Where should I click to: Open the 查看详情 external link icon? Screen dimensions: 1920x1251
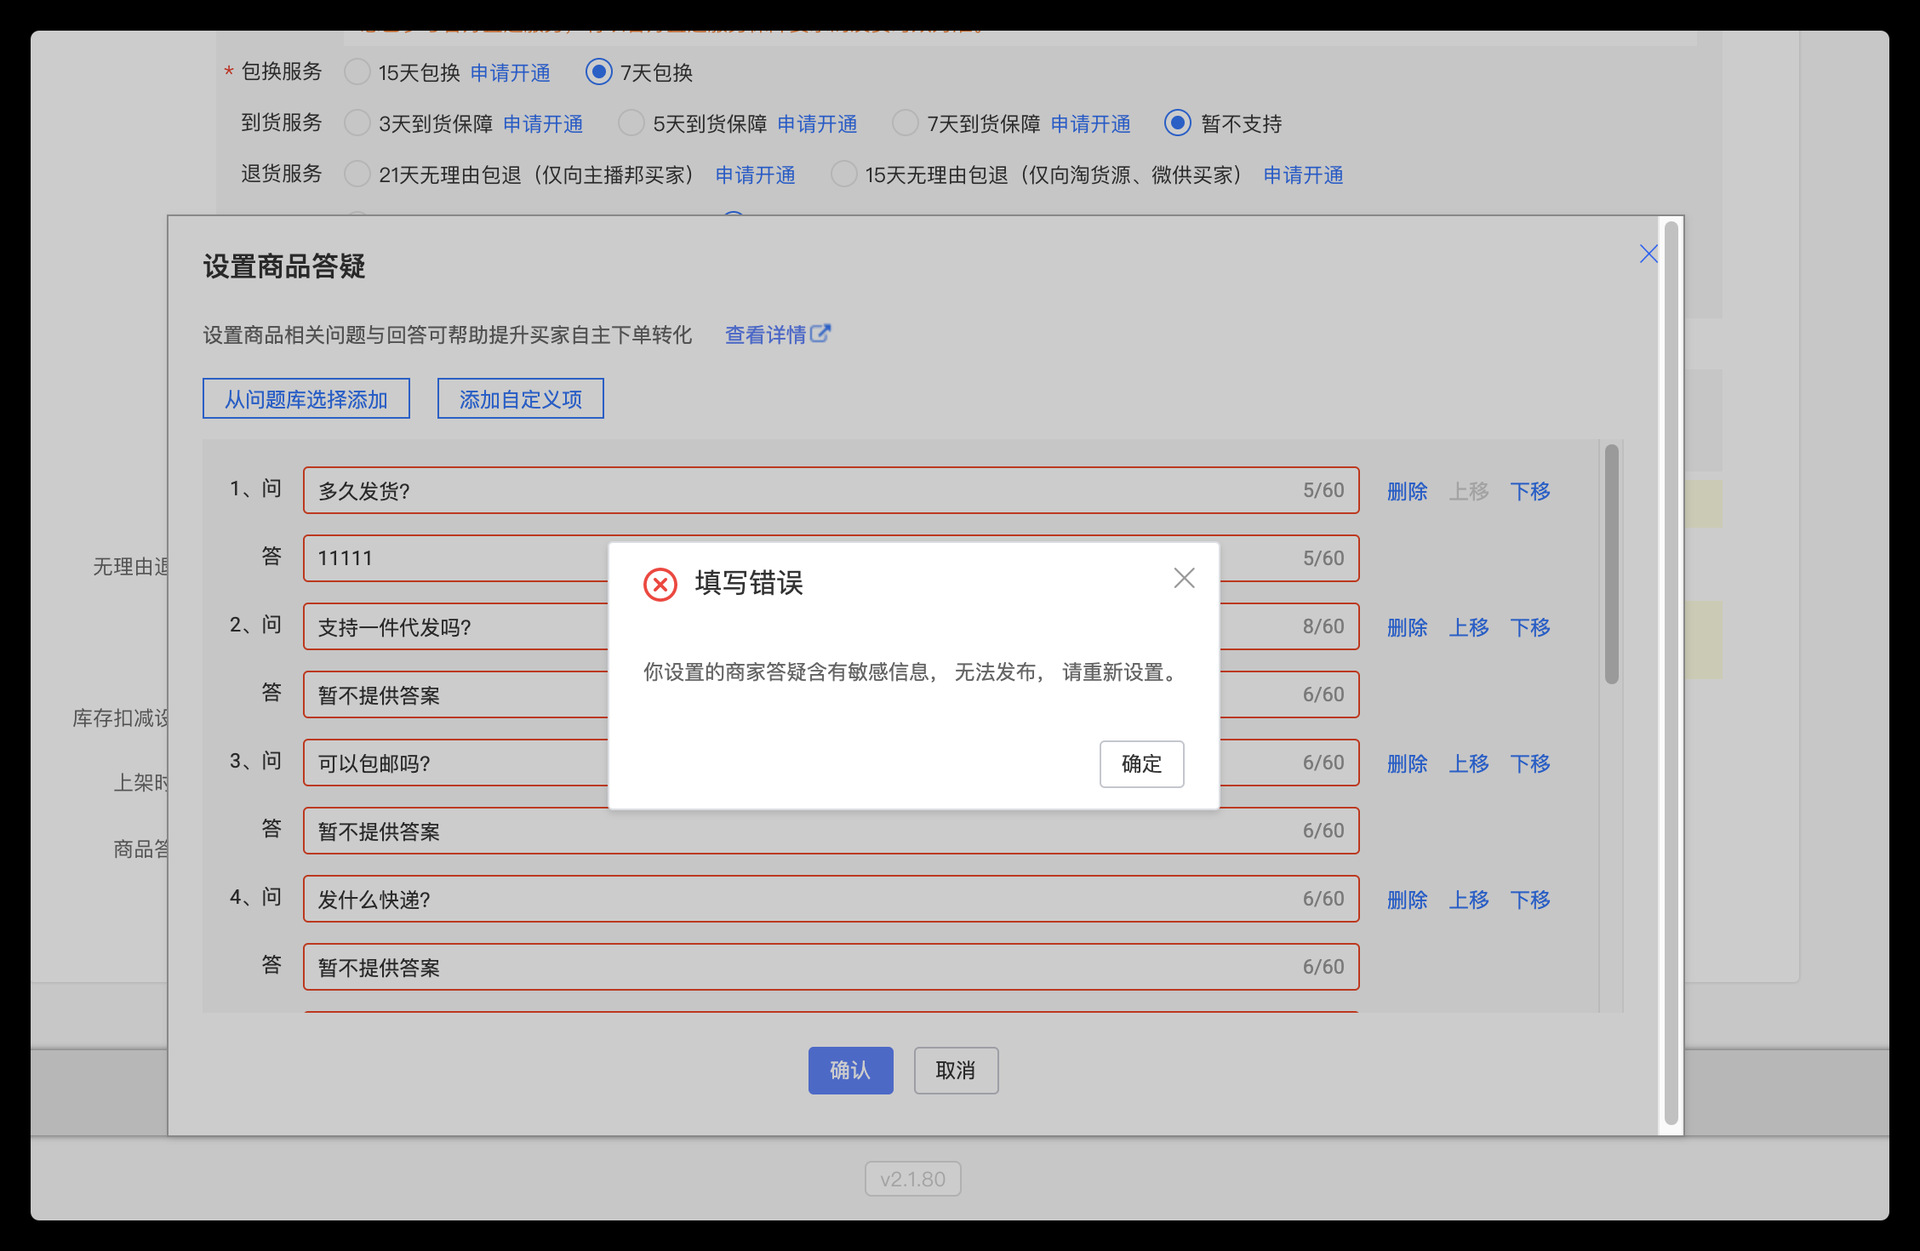(x=821, y=333)
